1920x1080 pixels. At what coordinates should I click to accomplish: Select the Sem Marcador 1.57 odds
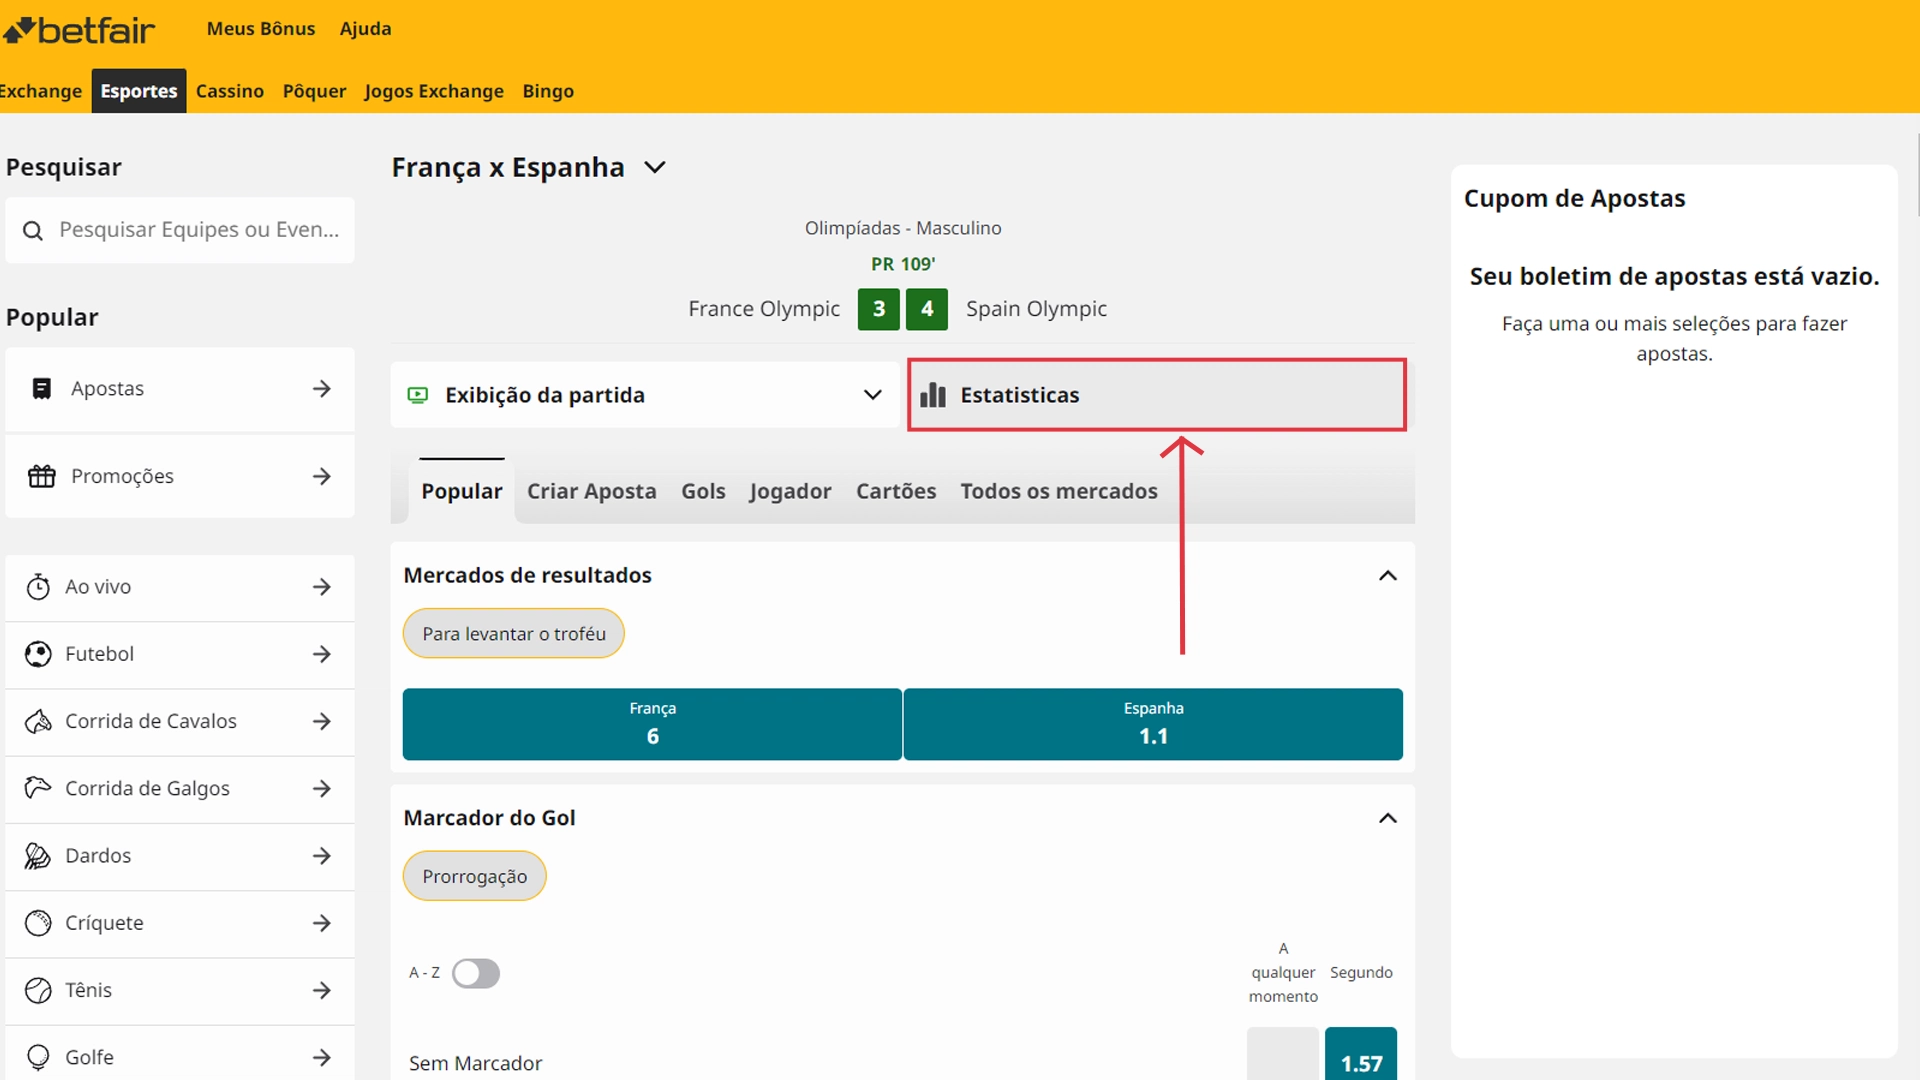point(1361,1054)
